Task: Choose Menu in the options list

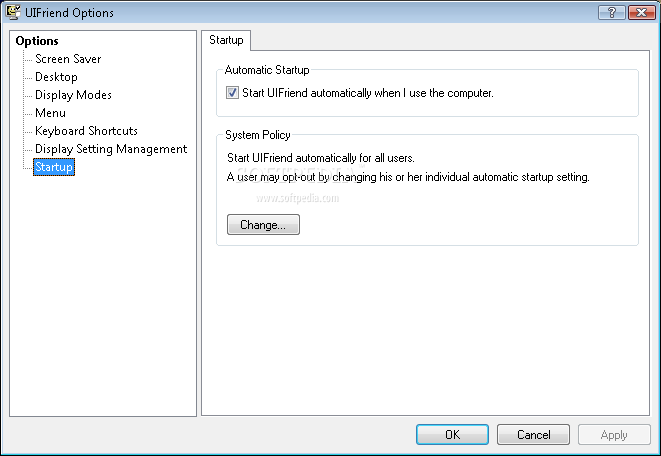Action: click(x=50, y=113)
